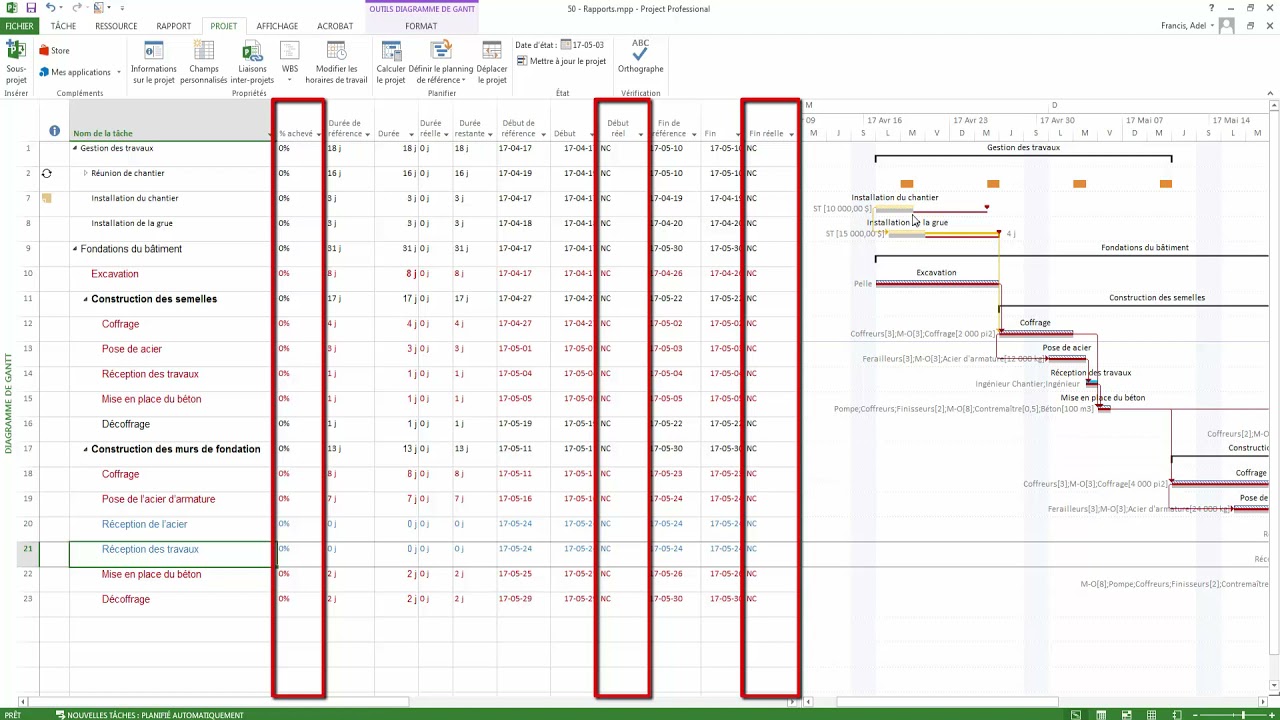Switch to Team Planner view in status bar
The height and width of the screenshot is (720, 1280).
1126,714
